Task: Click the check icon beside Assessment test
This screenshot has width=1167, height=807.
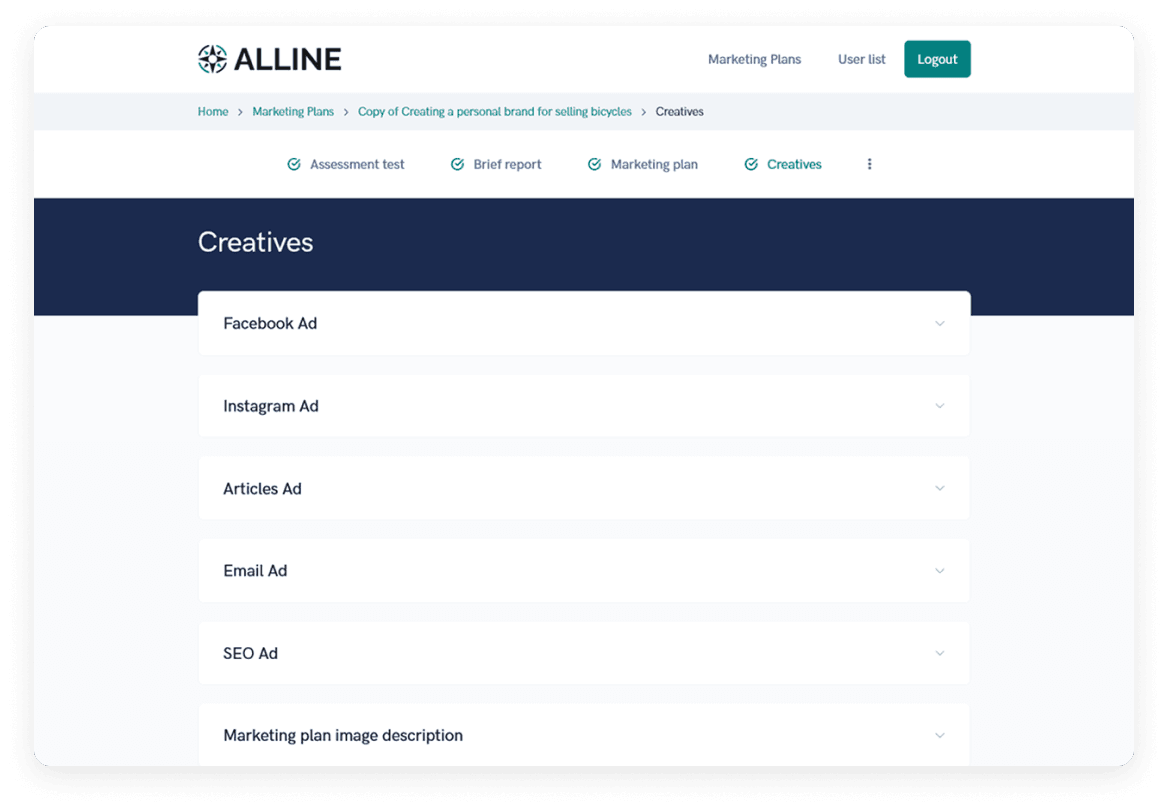Action: coord(294,164)
